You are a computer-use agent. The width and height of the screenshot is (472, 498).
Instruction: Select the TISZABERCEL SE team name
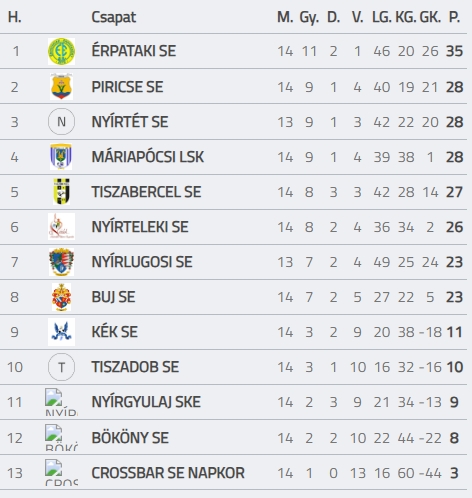click(x=146, y=192)
